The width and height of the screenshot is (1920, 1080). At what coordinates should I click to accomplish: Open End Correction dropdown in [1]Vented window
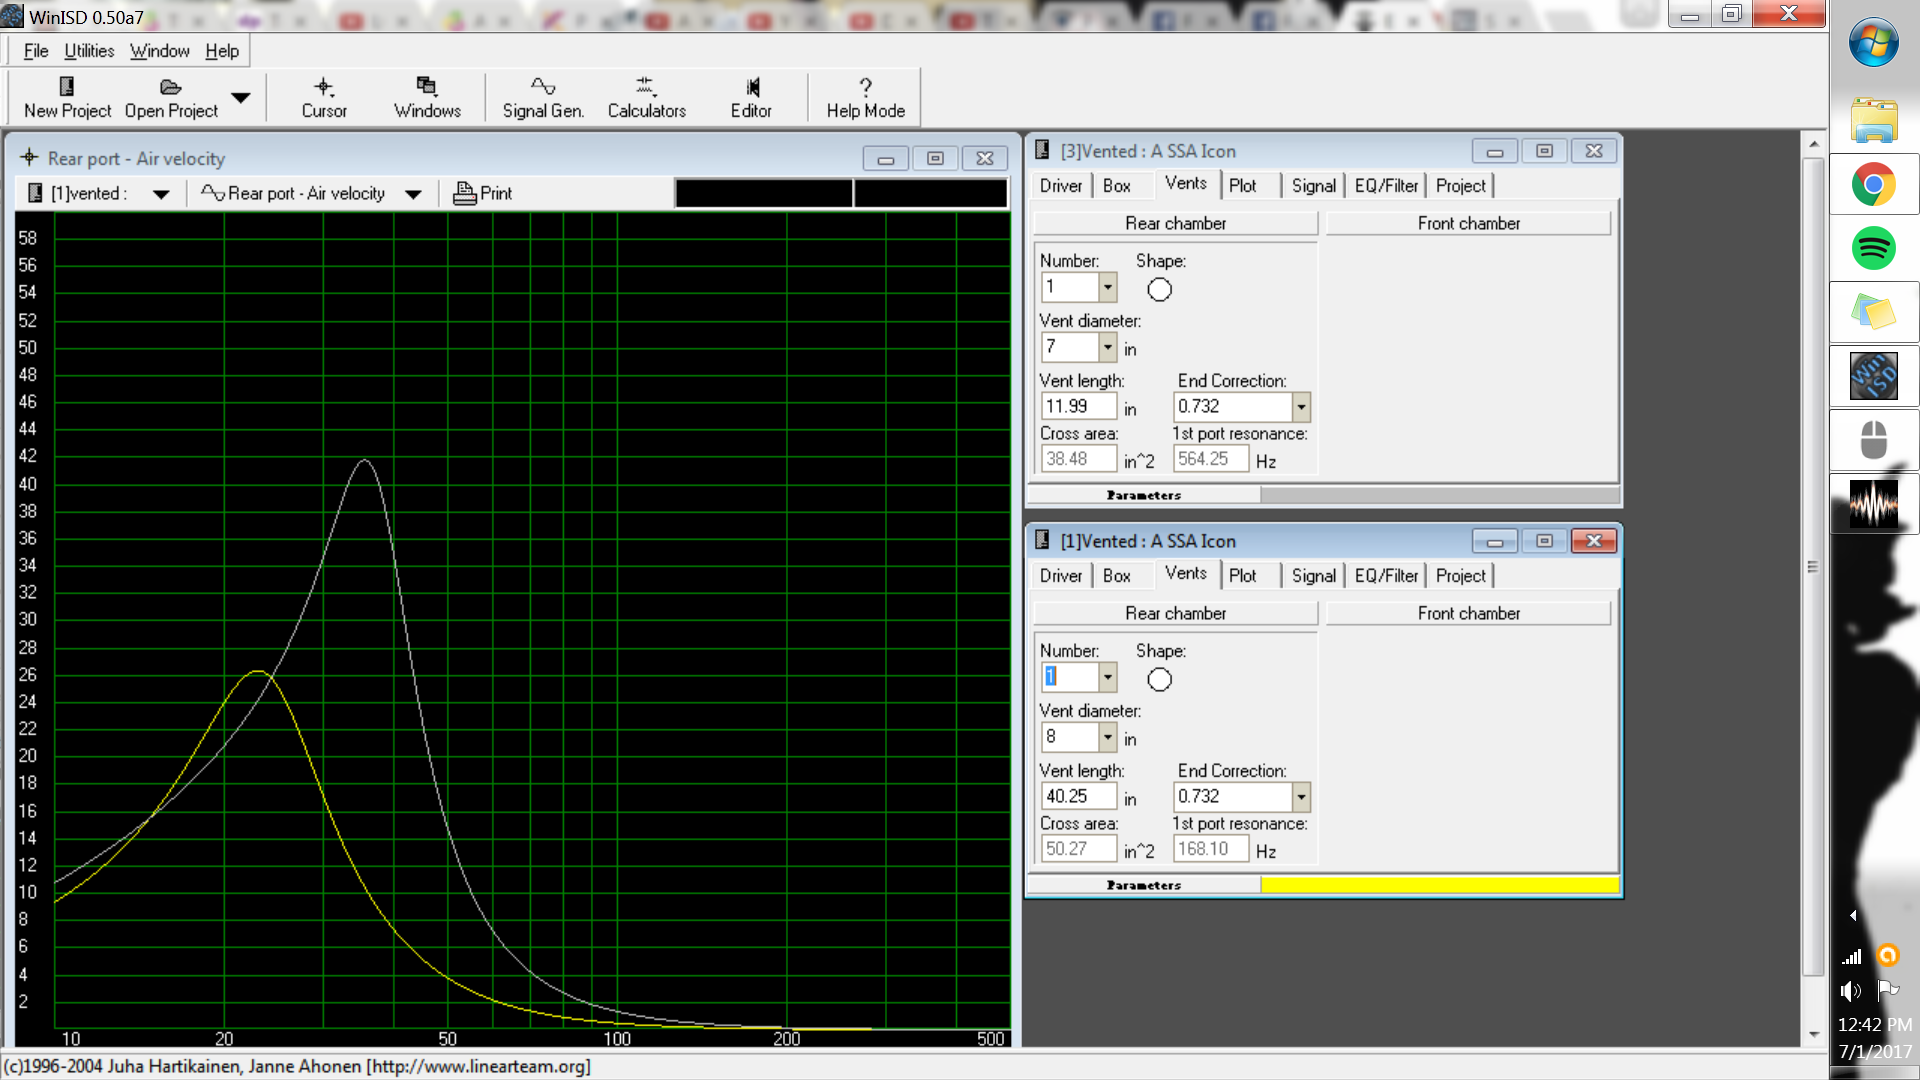[x=1301, y=797]
